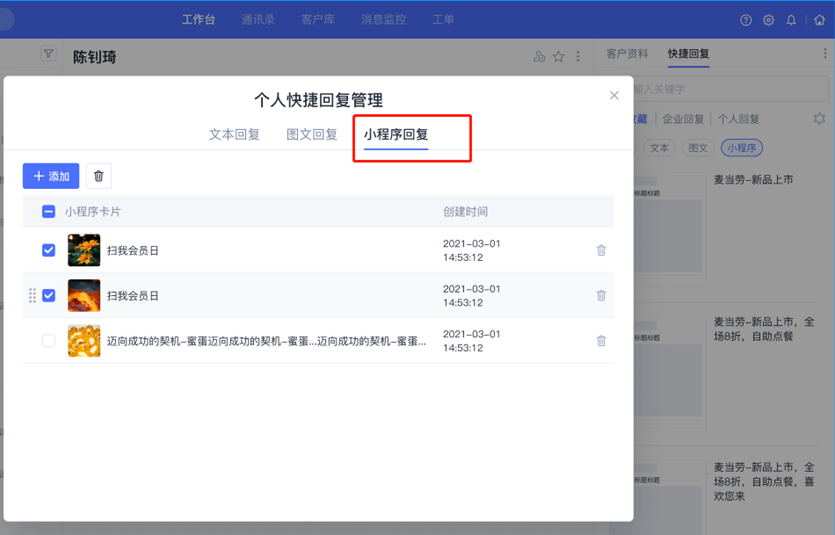Click the 陈钊琦 contact name
Image resolution: width=835 pixels, height=535 pixels.
[x=95, y=57]
